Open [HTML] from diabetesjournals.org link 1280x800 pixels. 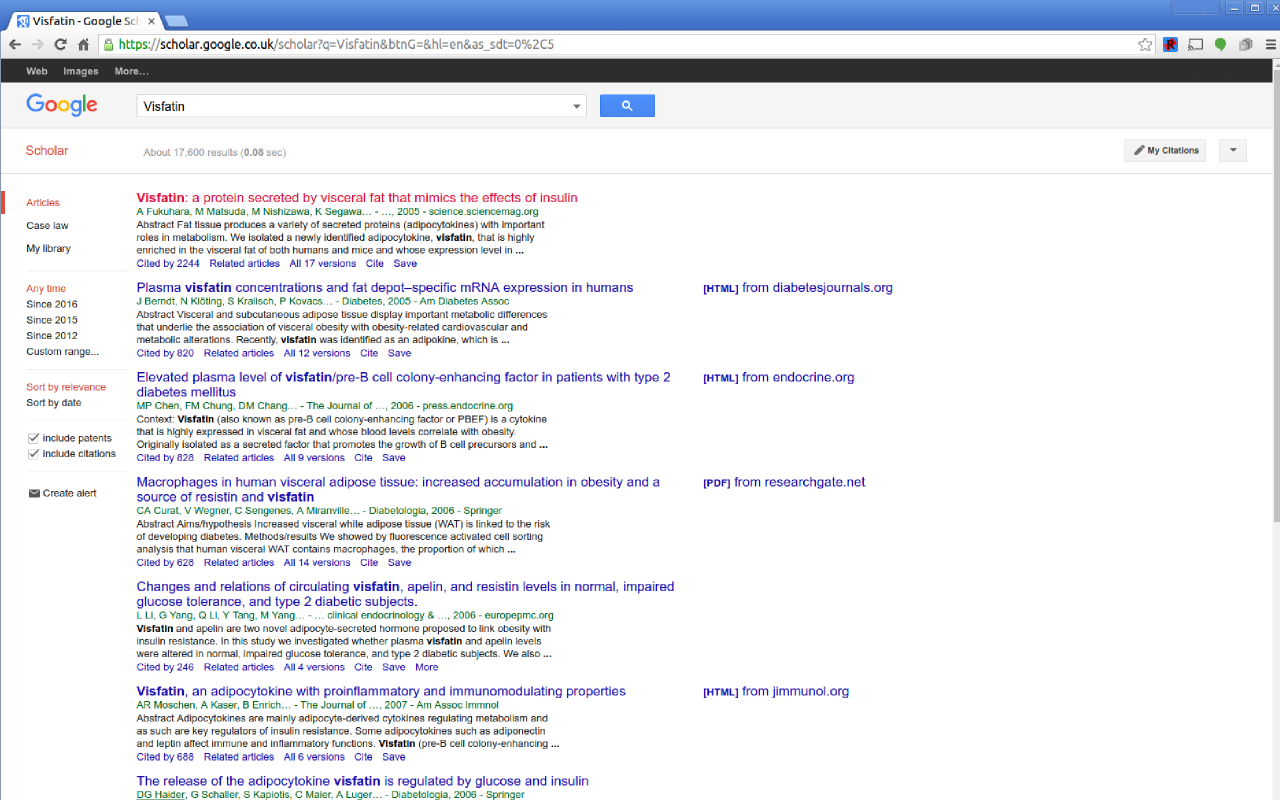pyautogui.click(x=798, y=288)
